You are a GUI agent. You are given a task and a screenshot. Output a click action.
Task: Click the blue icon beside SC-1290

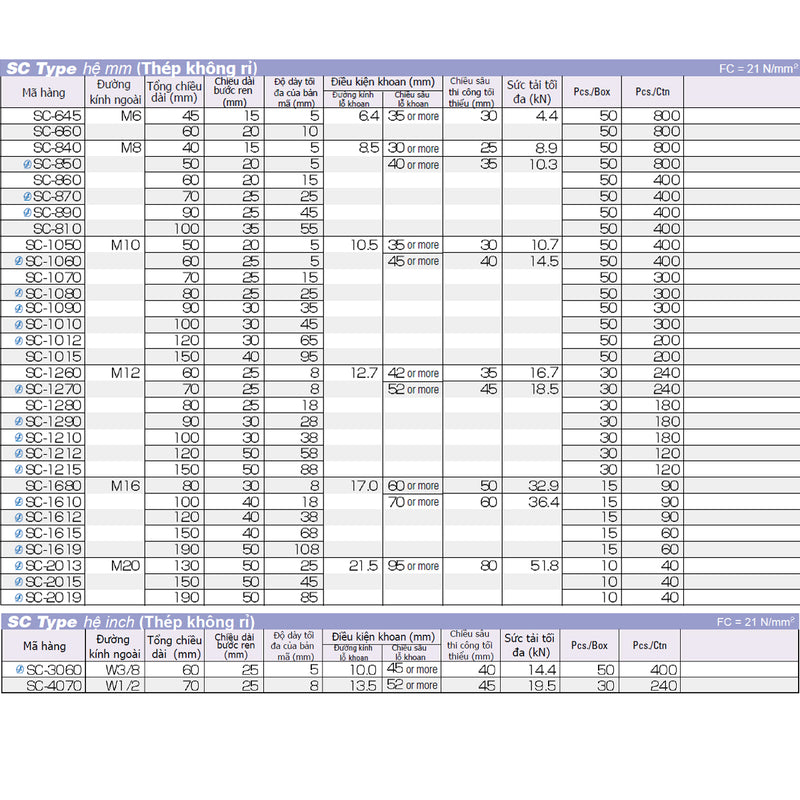[x=19, y=422]
